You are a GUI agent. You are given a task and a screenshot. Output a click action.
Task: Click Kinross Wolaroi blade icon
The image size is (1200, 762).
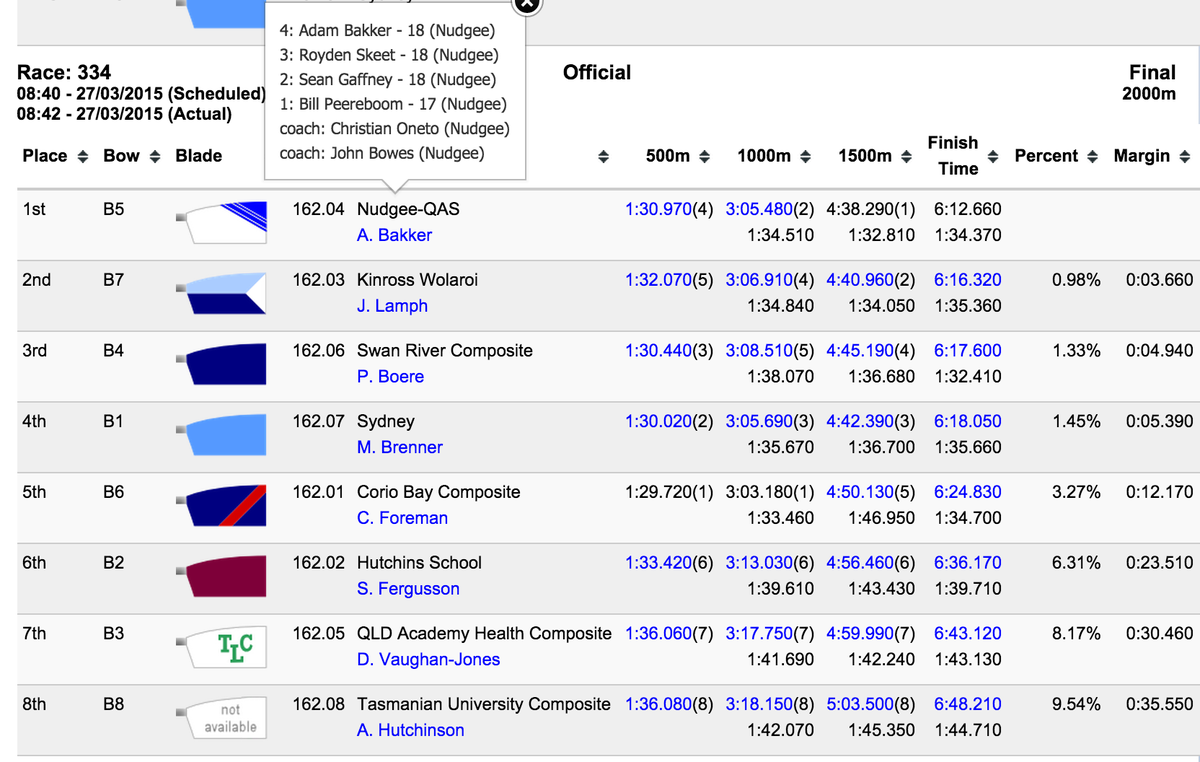[x=221, y=292]
